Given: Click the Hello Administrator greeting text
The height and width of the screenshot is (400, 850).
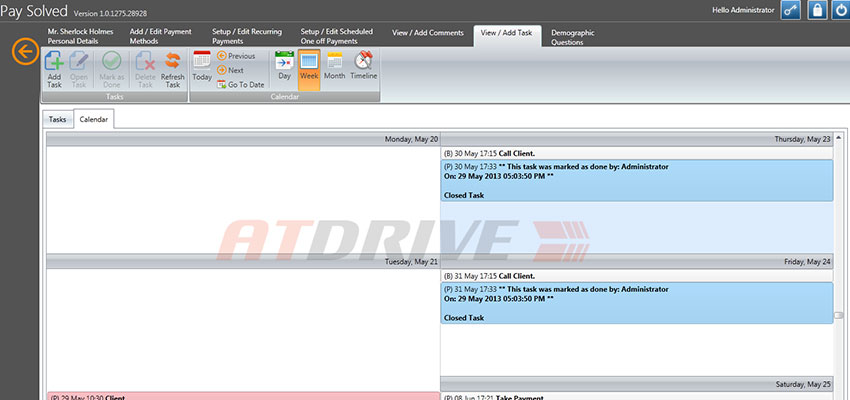Looking at the screenshot, I should click(743, 10).
